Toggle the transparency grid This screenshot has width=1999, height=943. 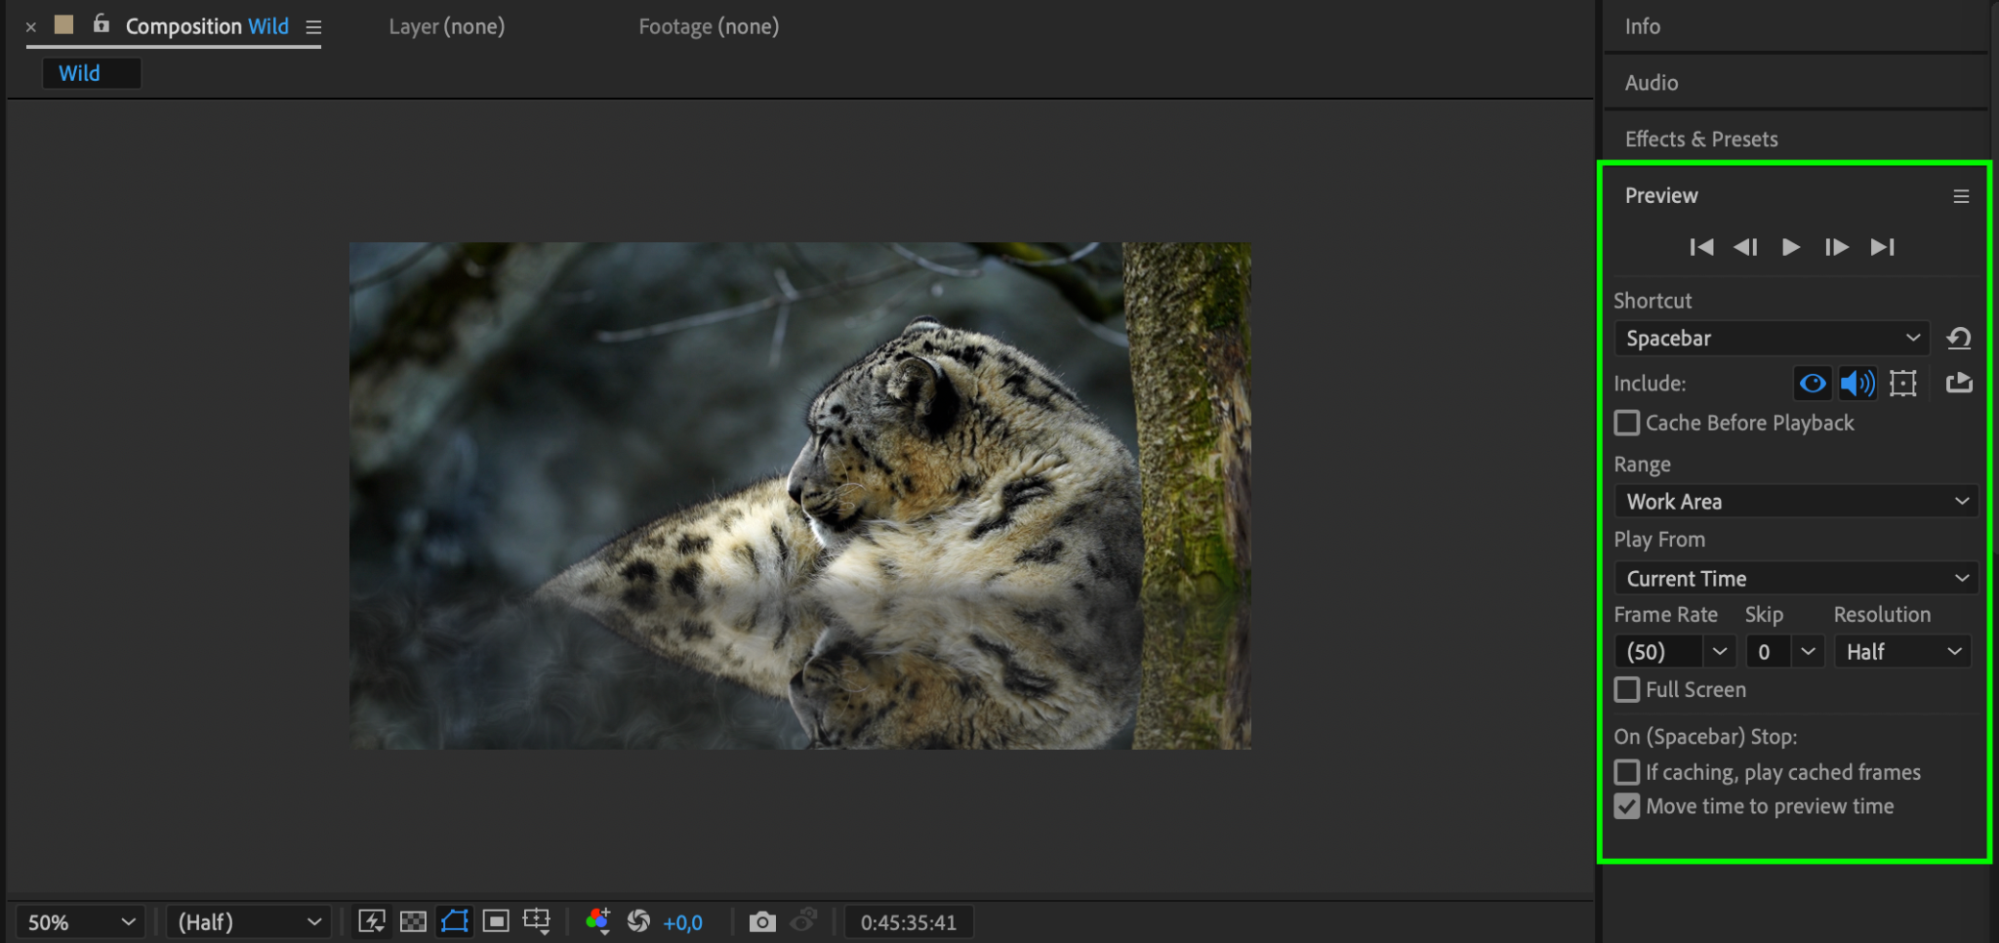point(413,921)
